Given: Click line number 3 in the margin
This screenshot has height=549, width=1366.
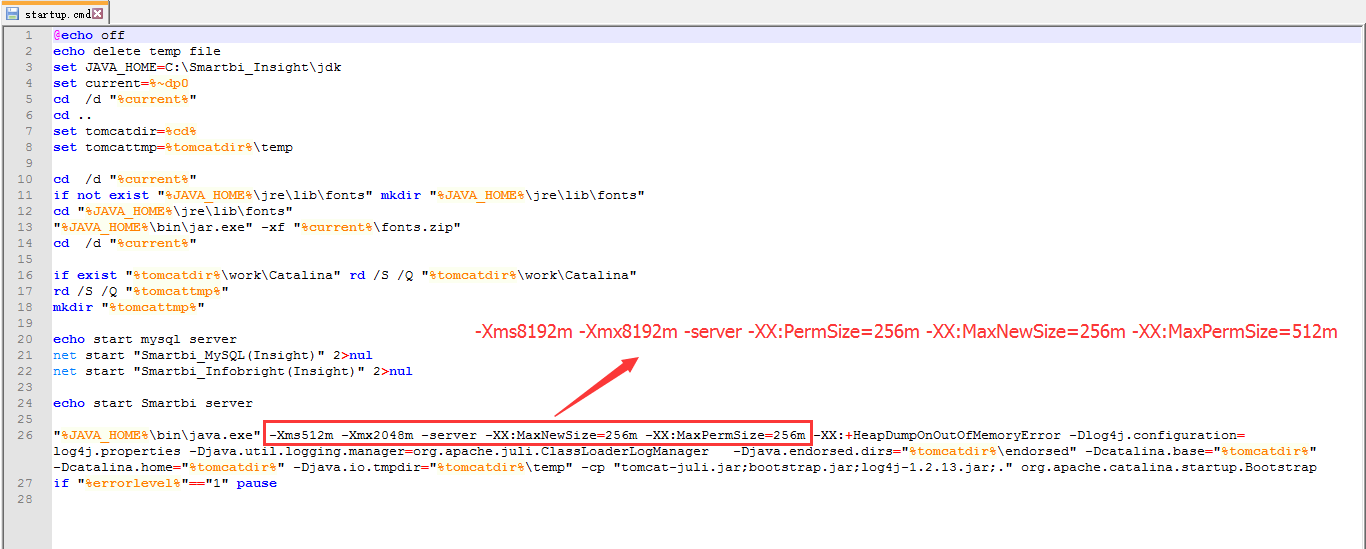Looking at the screenshot, I should [29, 67].
